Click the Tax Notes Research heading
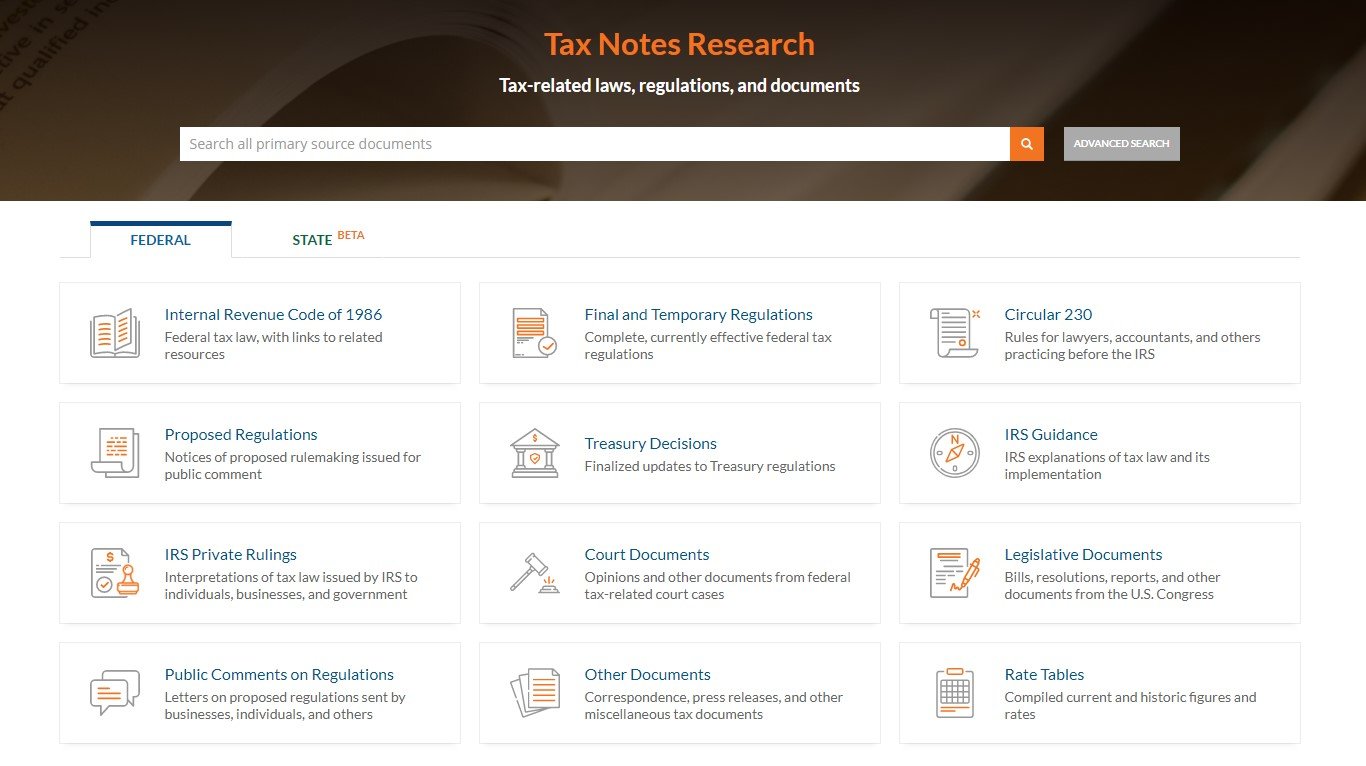Image resolution: width=1366 pixels, height=766 pixels. [x=679, y=45]
